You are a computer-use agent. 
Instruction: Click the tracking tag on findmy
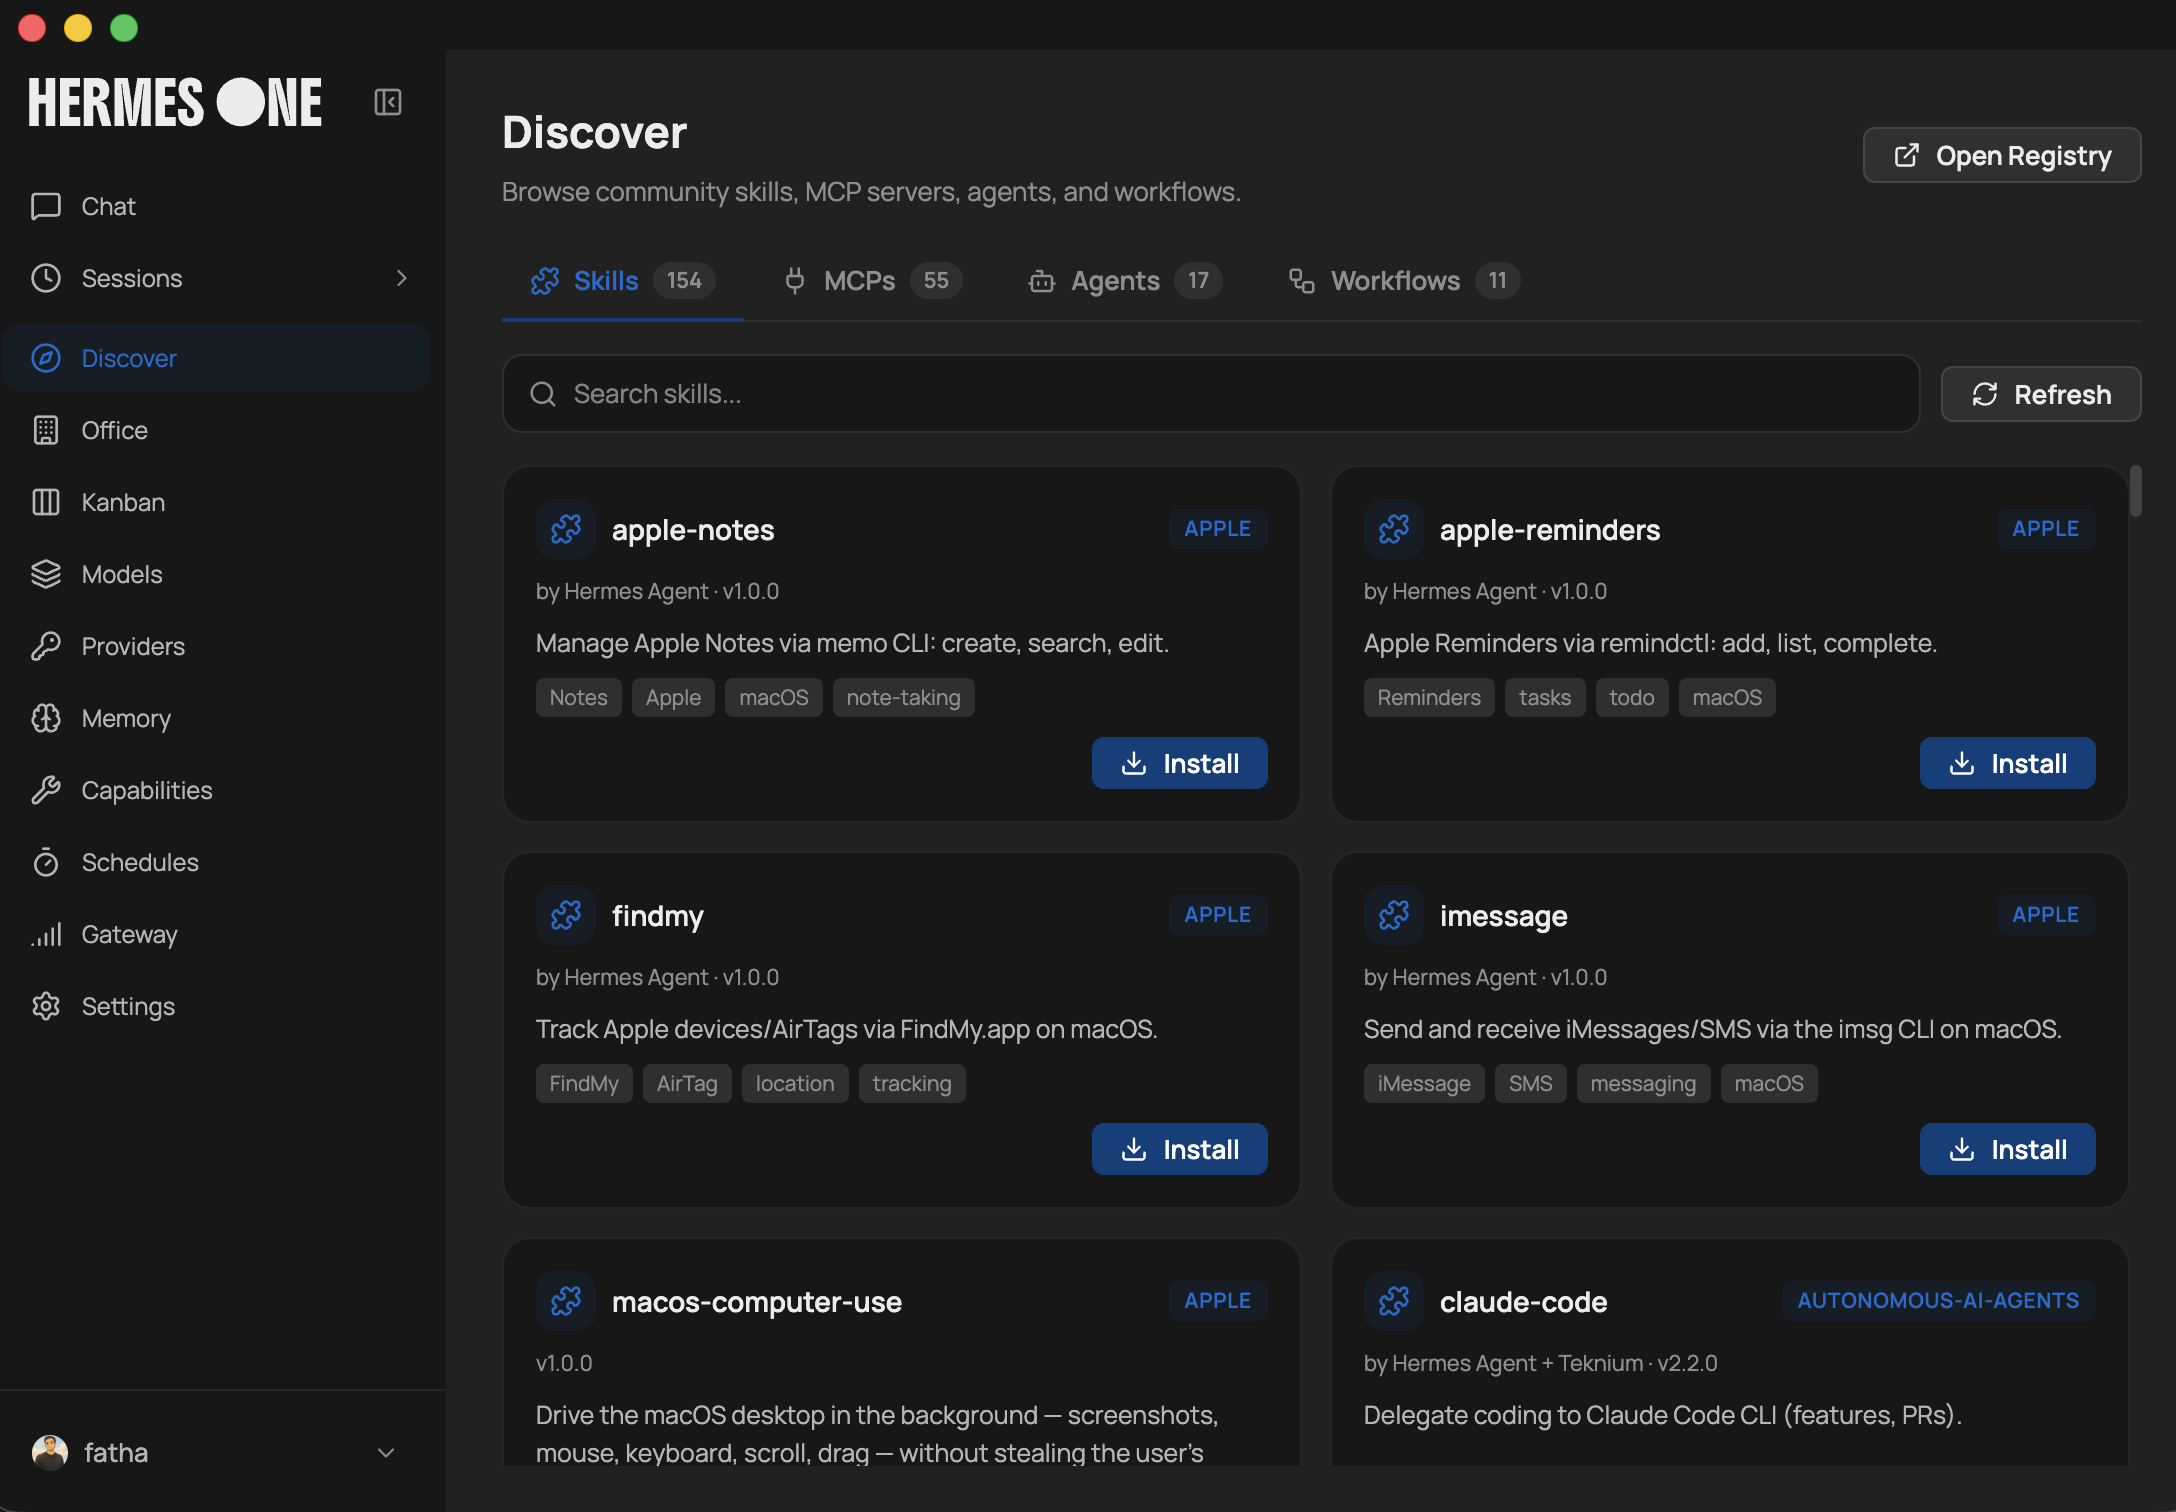(912, 1084)
